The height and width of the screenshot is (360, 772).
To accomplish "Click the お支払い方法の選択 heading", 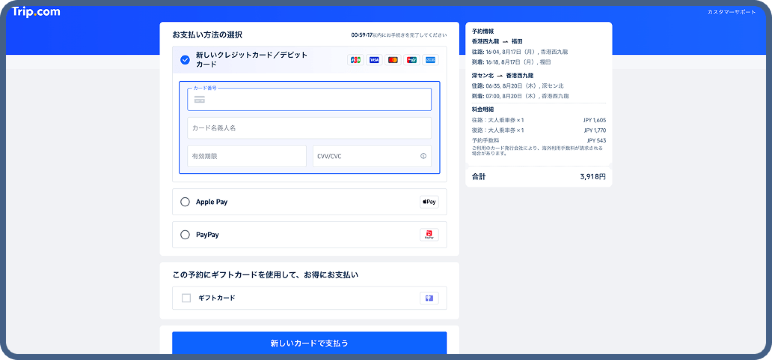I will [207, 35].
